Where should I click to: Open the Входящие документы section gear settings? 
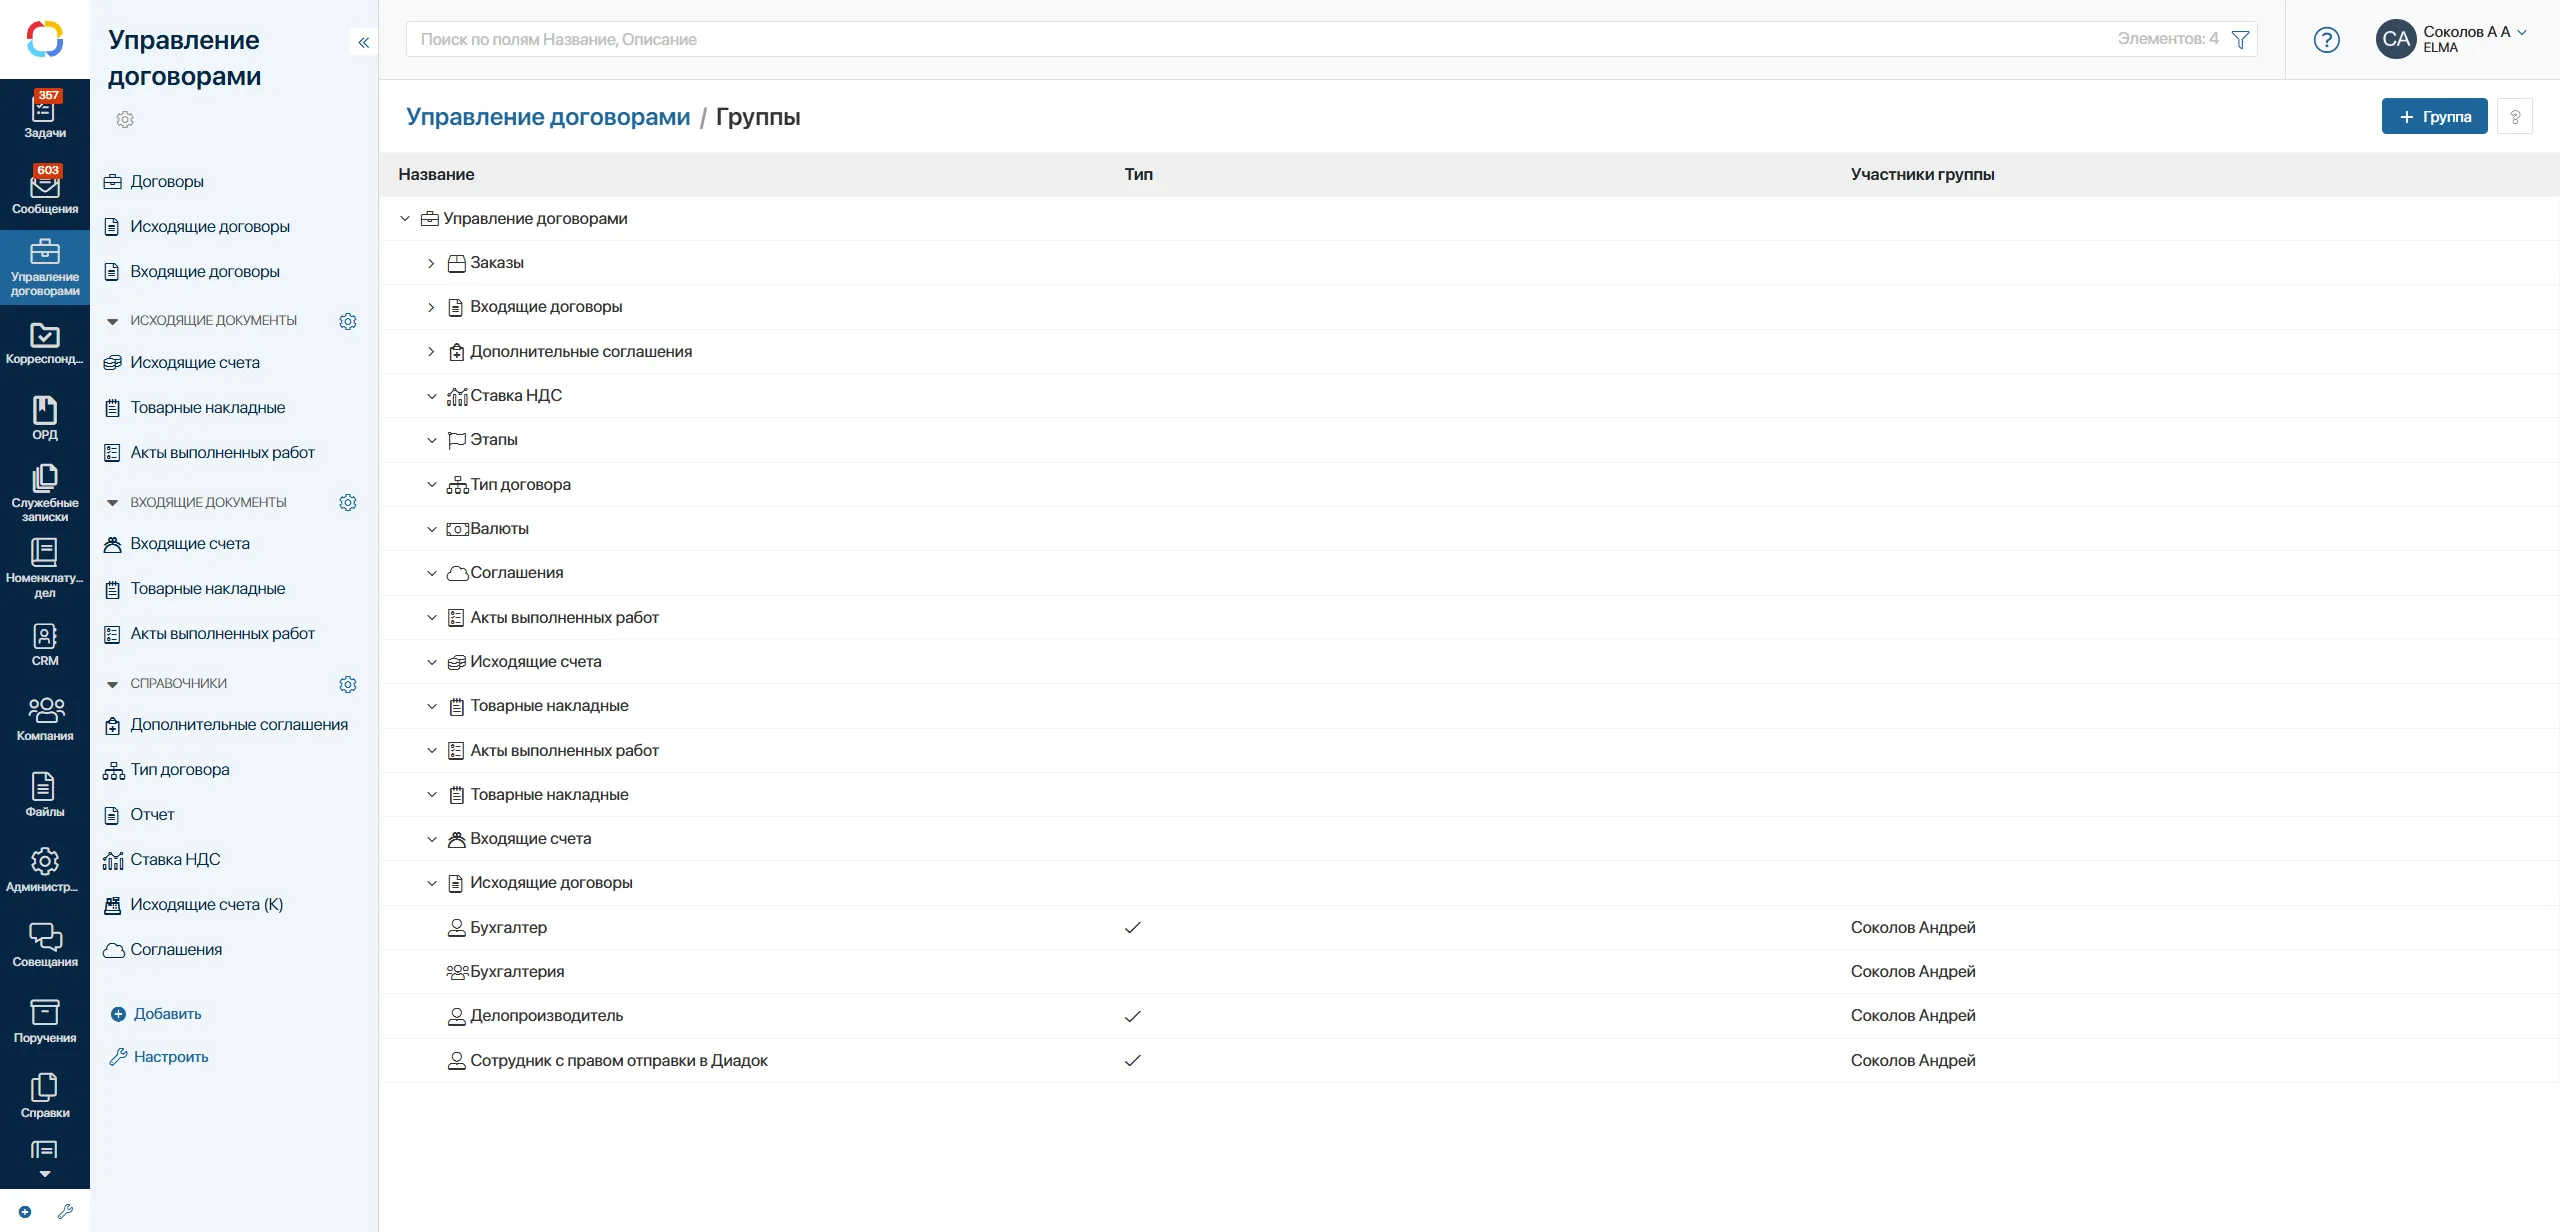pyautogui.click(x=348, y=502)
